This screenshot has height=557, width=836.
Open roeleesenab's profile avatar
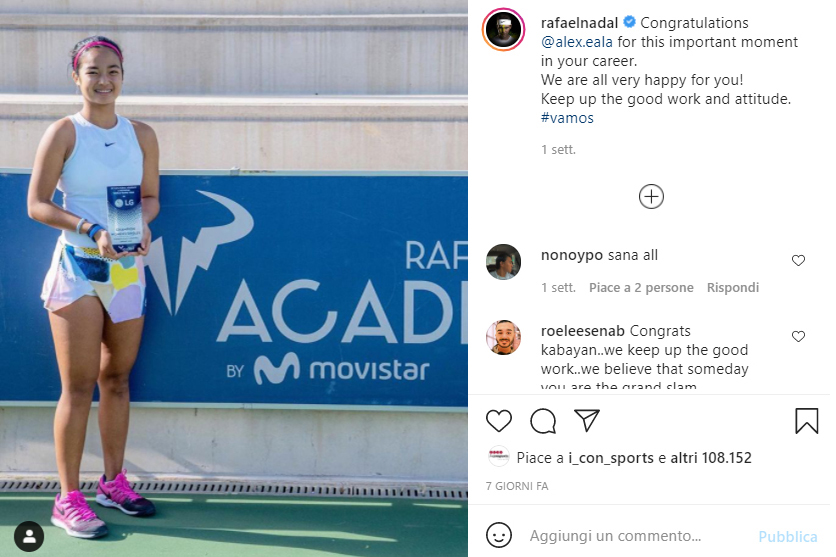click(504, 337)
